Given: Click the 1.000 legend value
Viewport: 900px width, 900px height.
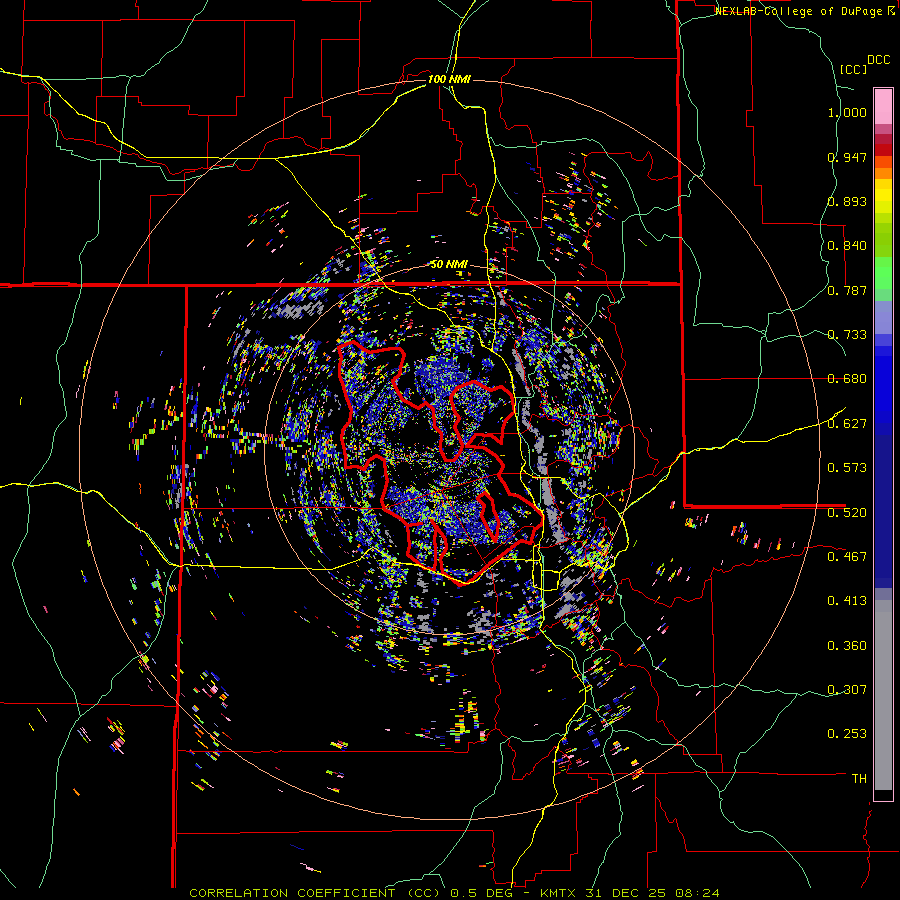Looking at the screenshot, I should coord(847,112).
